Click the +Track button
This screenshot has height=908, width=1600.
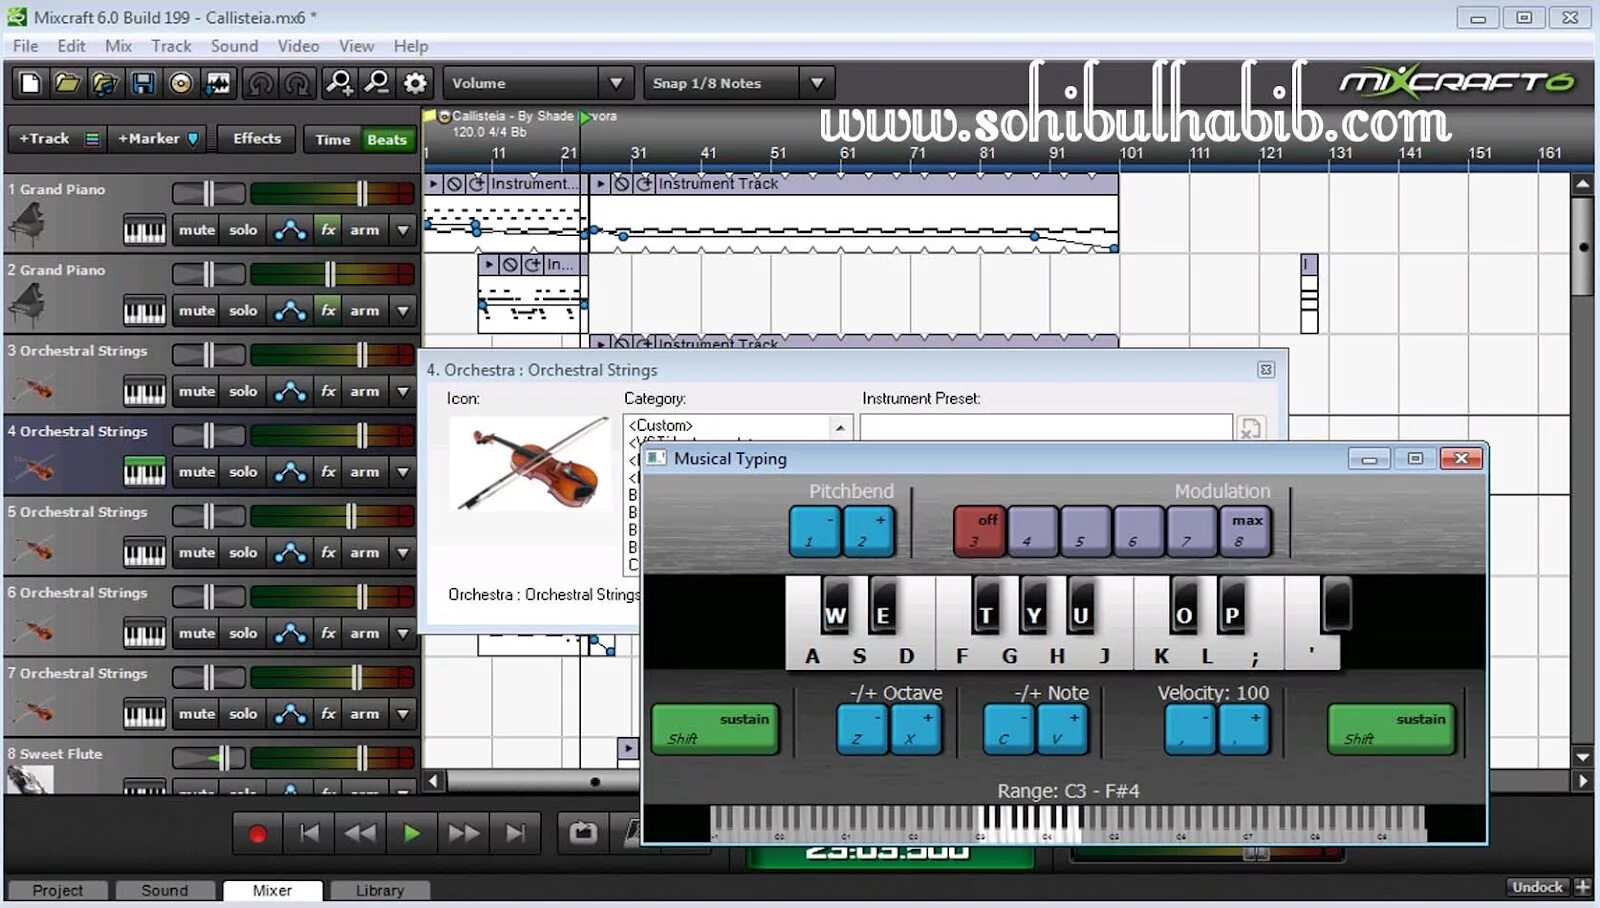click(x=44, y=139)
